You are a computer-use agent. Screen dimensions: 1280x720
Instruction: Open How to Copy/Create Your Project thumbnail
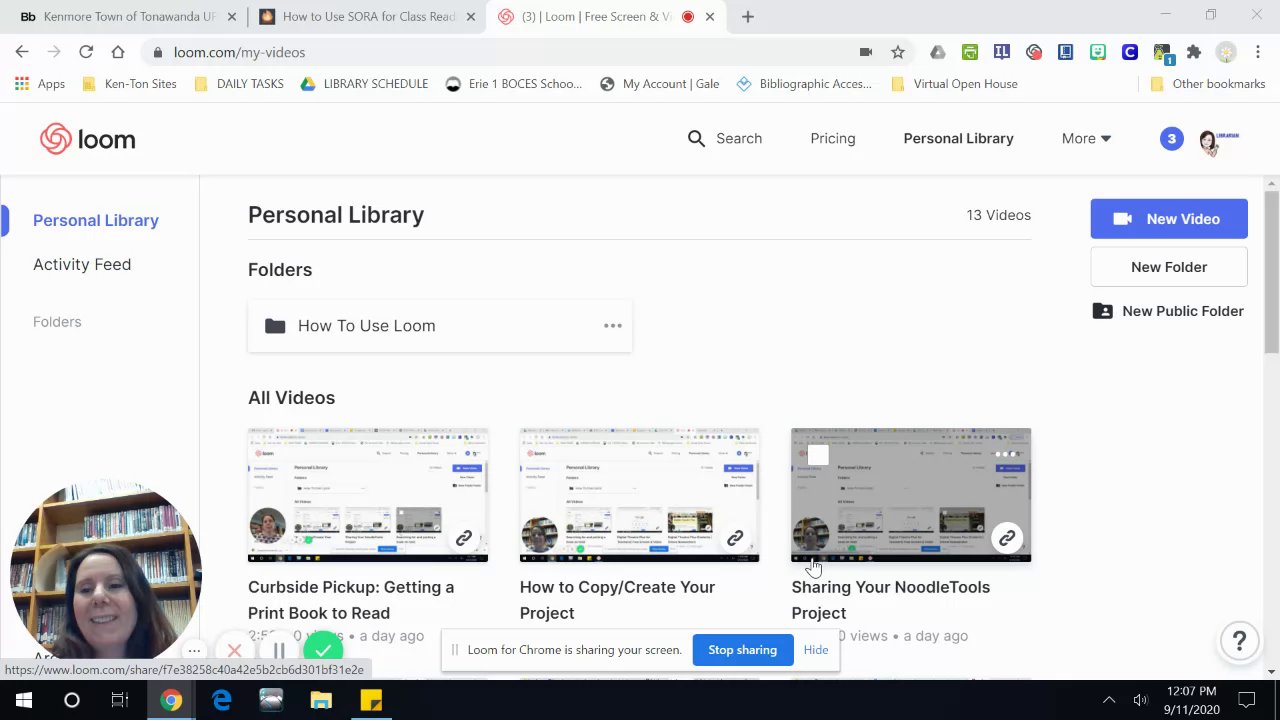639,495
